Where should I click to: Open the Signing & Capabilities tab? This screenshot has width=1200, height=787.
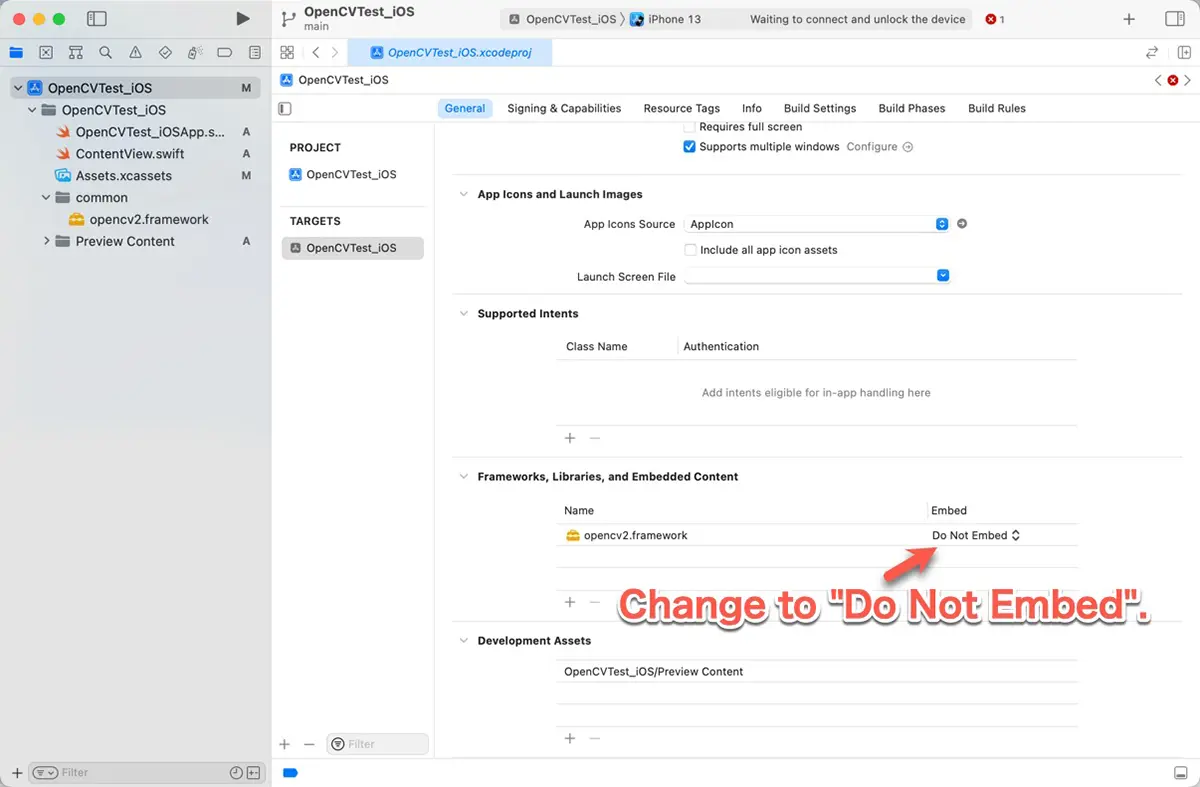coord(564,108)
